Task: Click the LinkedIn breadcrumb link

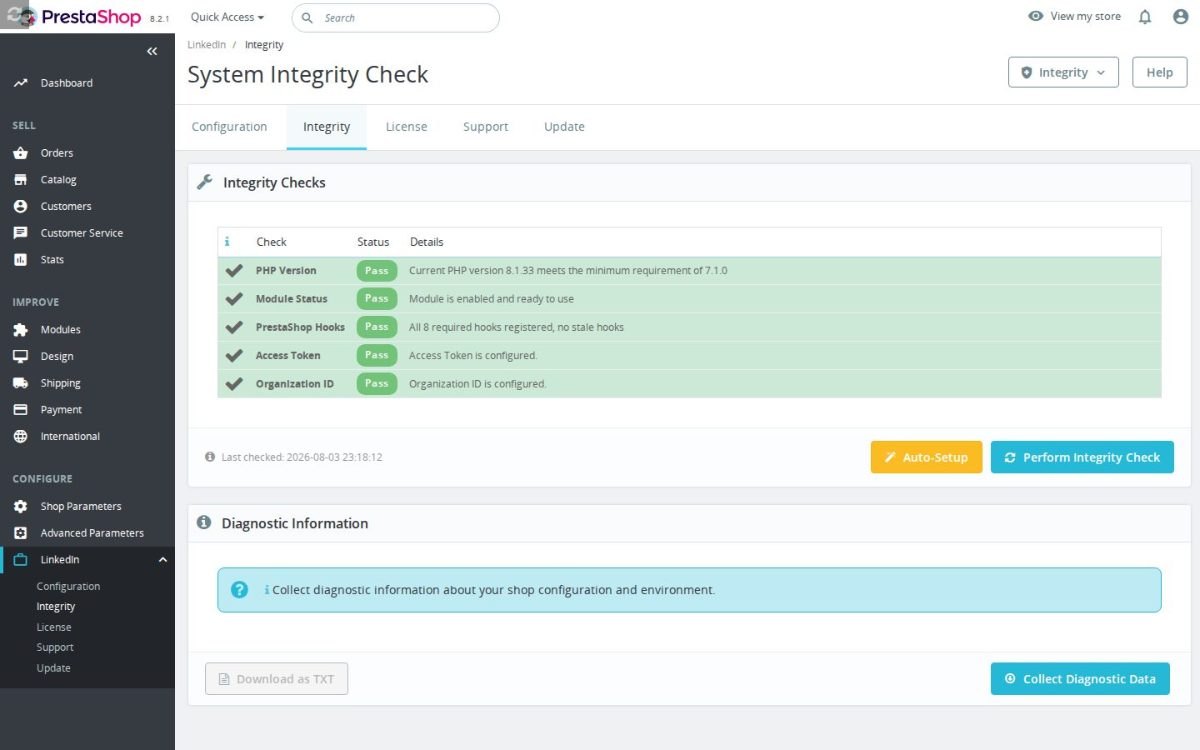Action: coord(206,45)
